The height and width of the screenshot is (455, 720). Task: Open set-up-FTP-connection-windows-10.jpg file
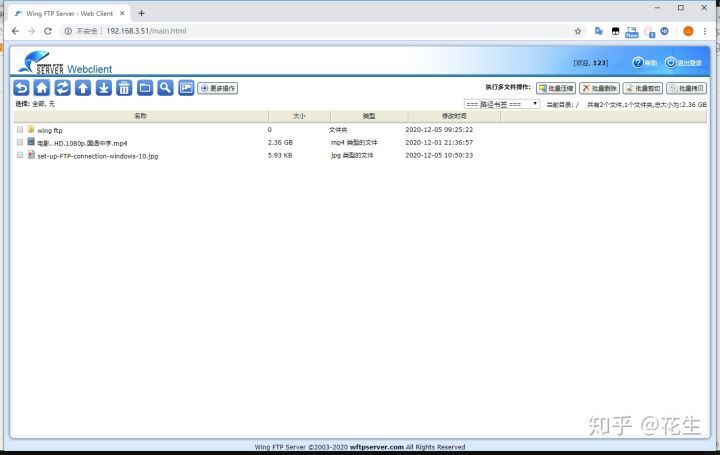98,156
